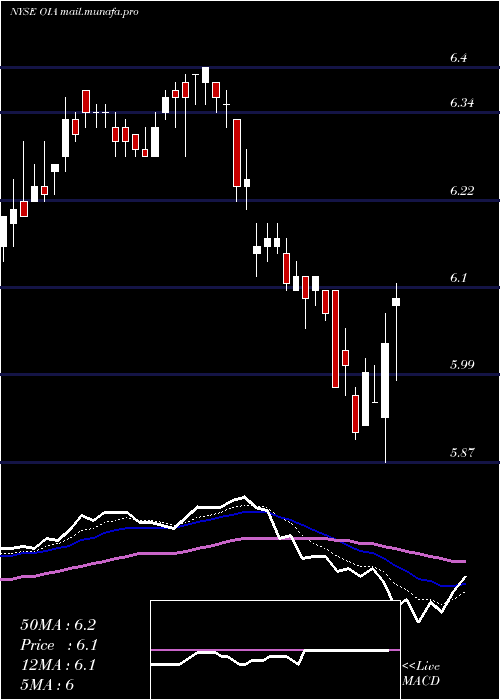500x700 pixels.
Task: Click the 6.1 price axis label
Action: (x=458, y=278)
